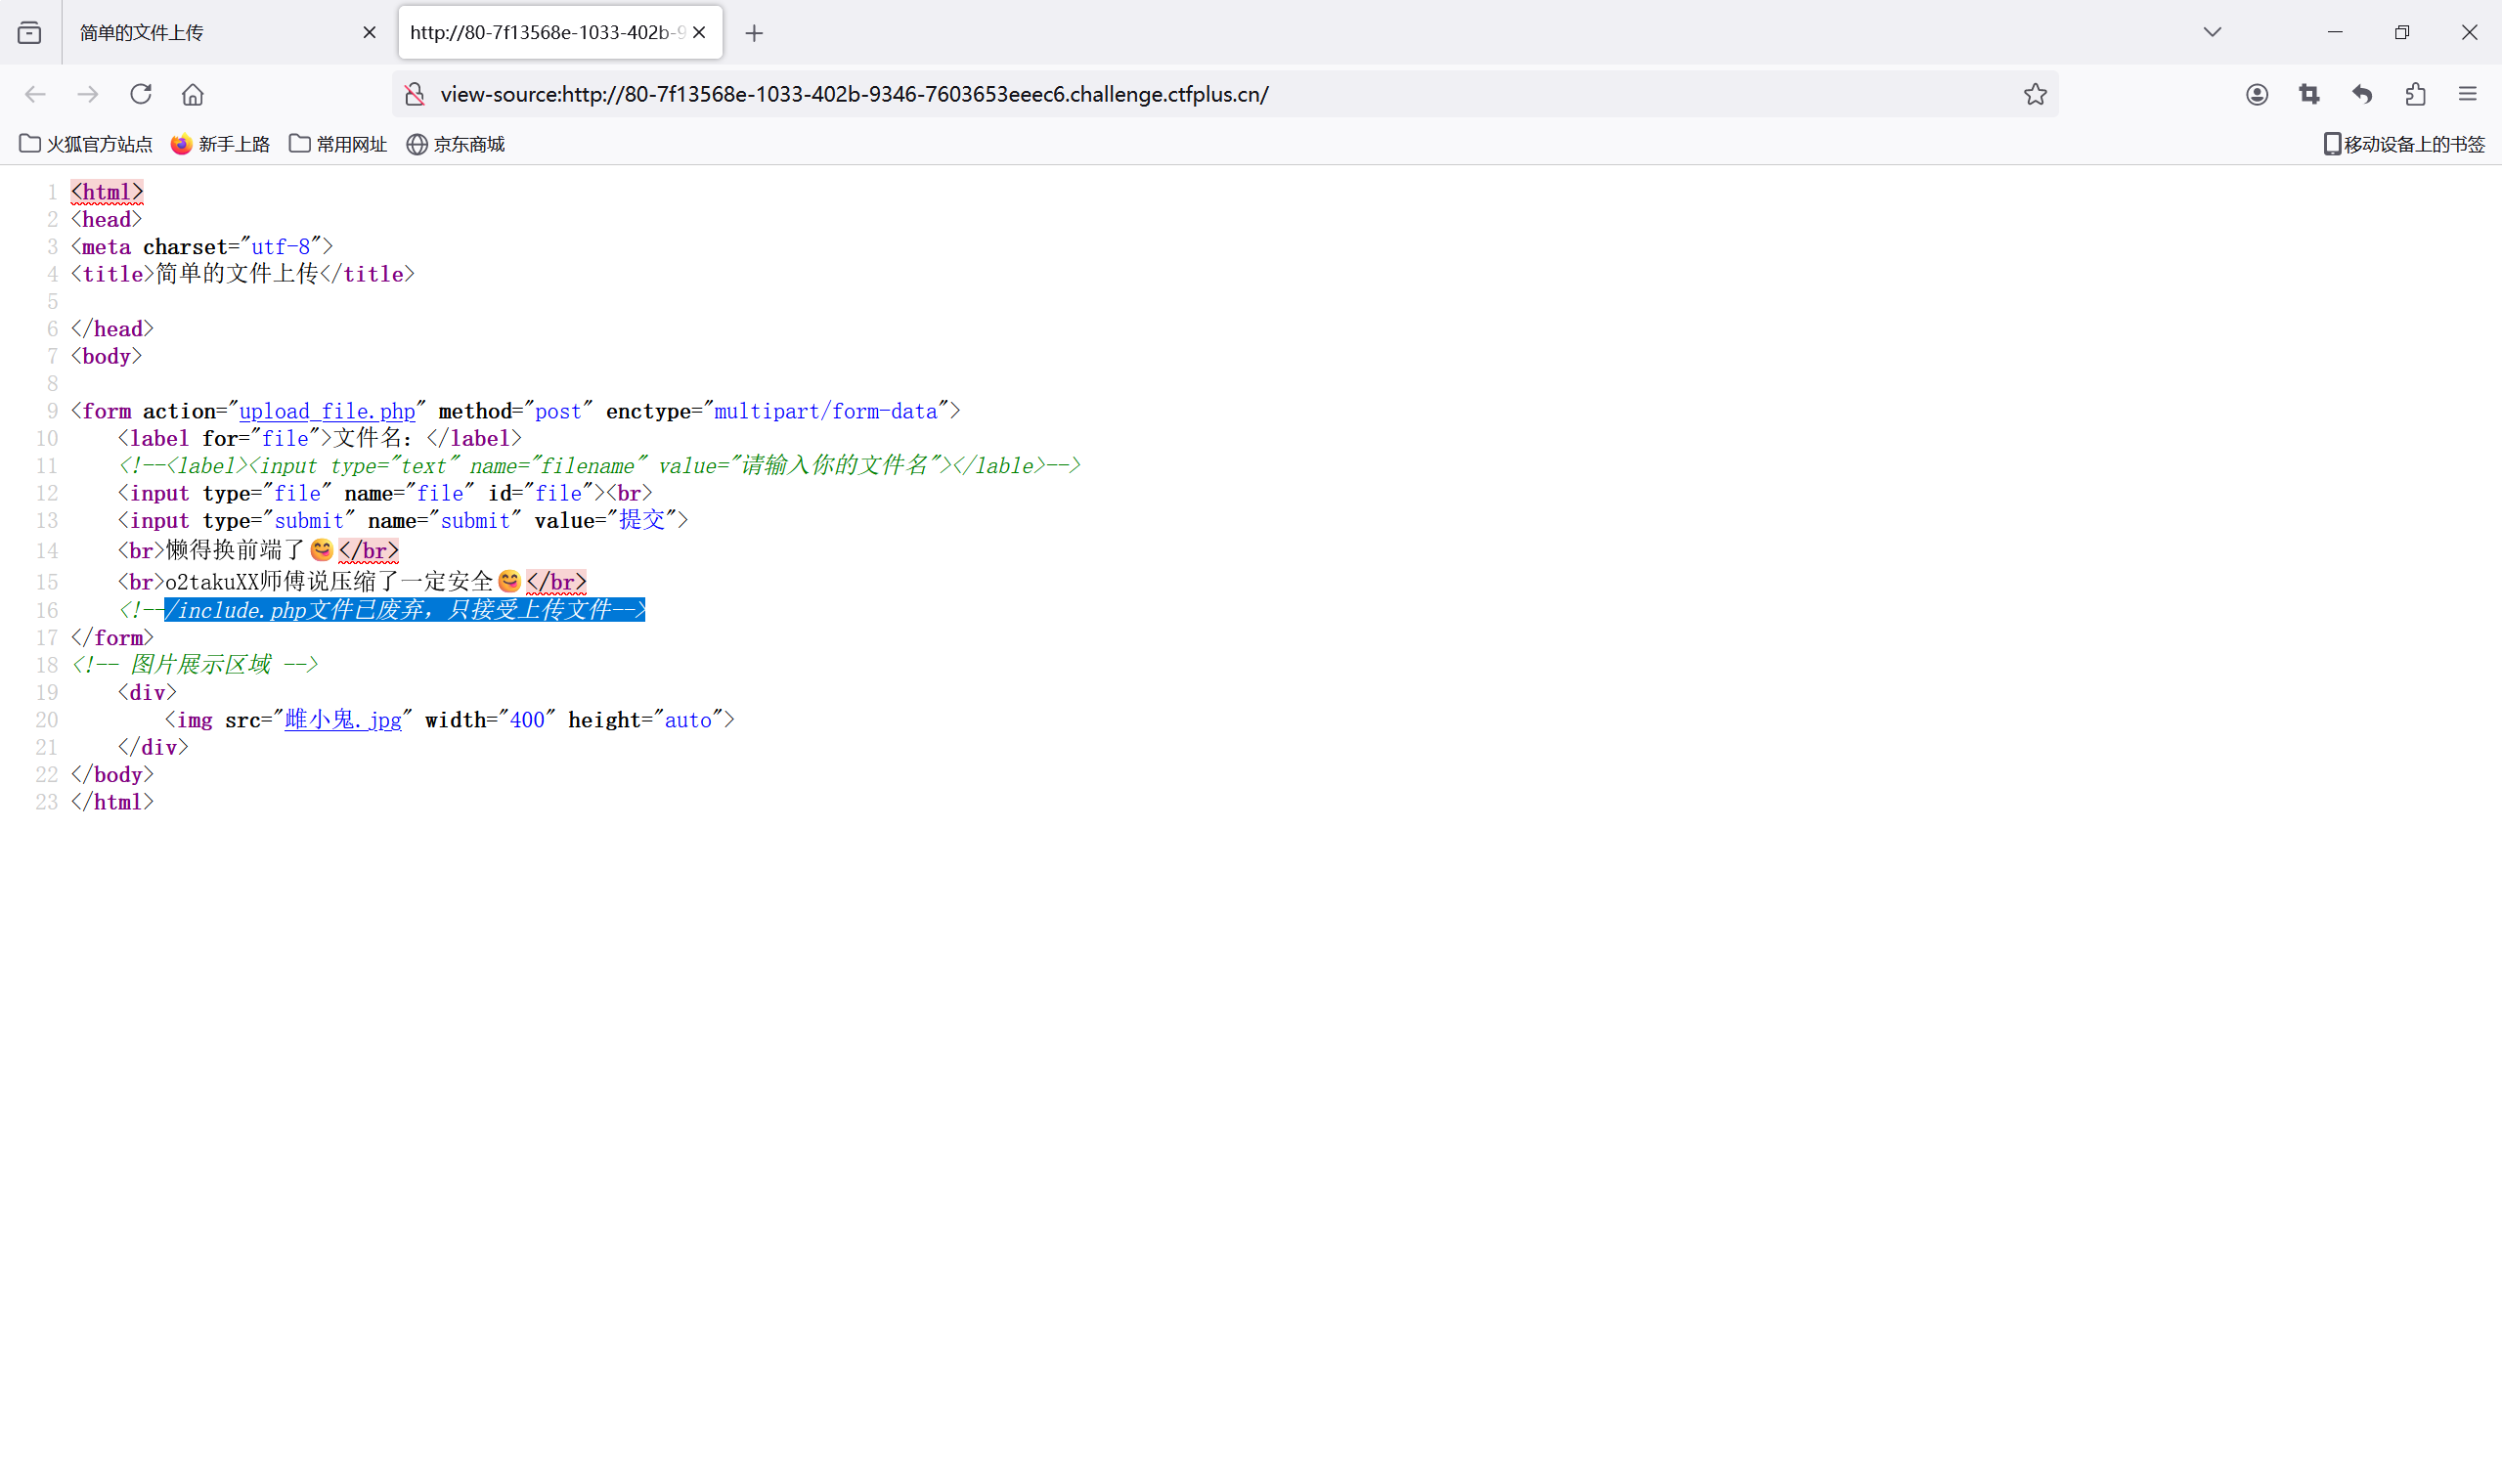Click the commented filename input line
Screen dimensions: 2502x1484
coord(599,466)
